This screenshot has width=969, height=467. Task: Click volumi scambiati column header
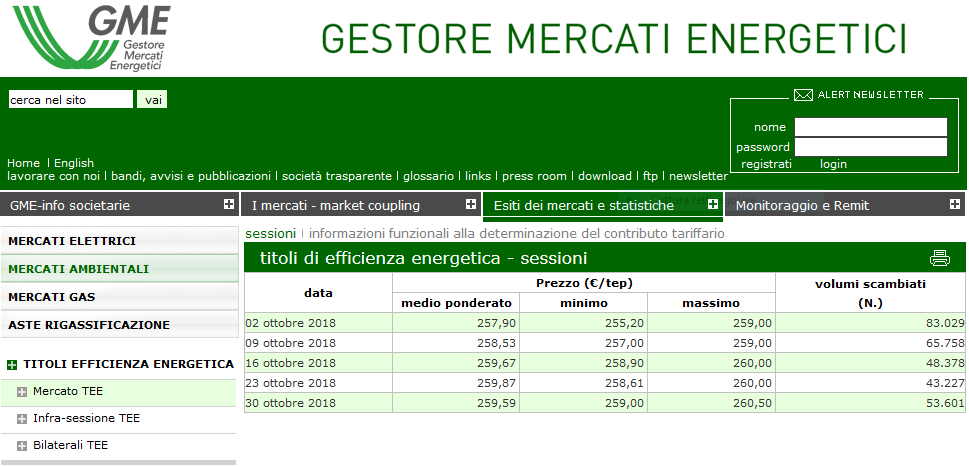870,293
